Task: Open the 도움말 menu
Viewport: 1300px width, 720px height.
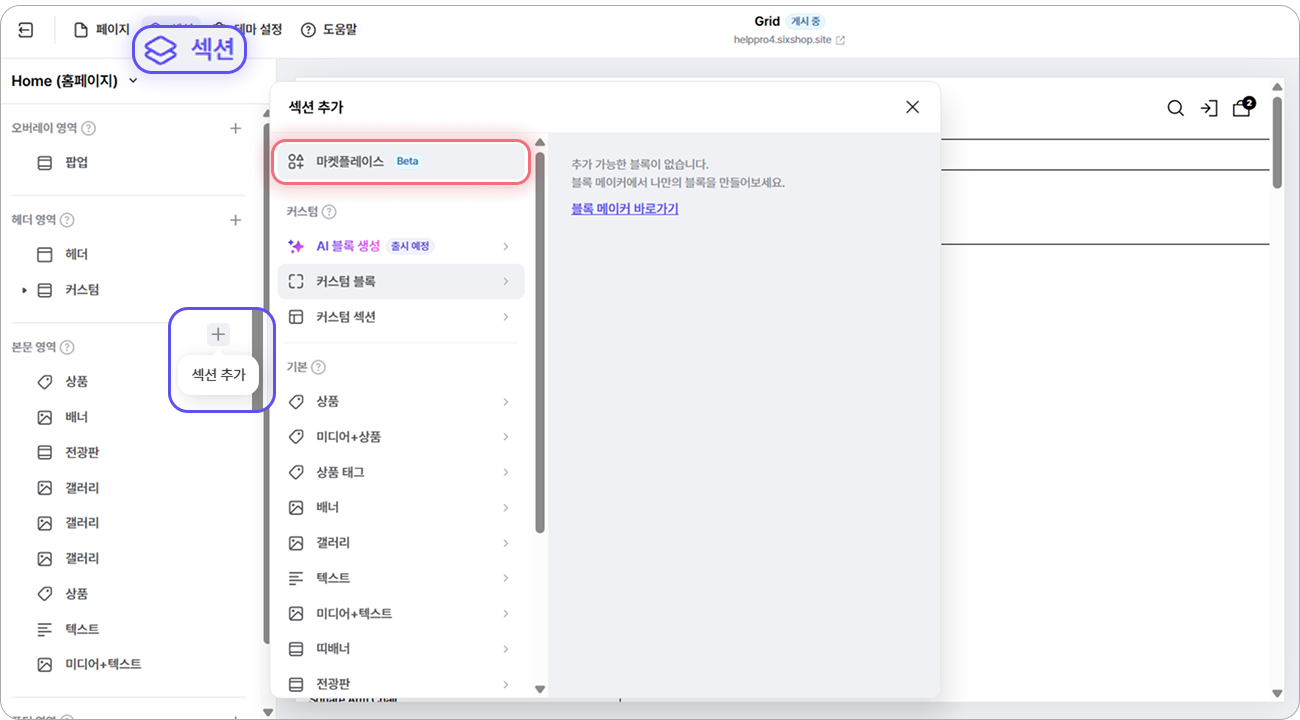Action: pos(329,30)
